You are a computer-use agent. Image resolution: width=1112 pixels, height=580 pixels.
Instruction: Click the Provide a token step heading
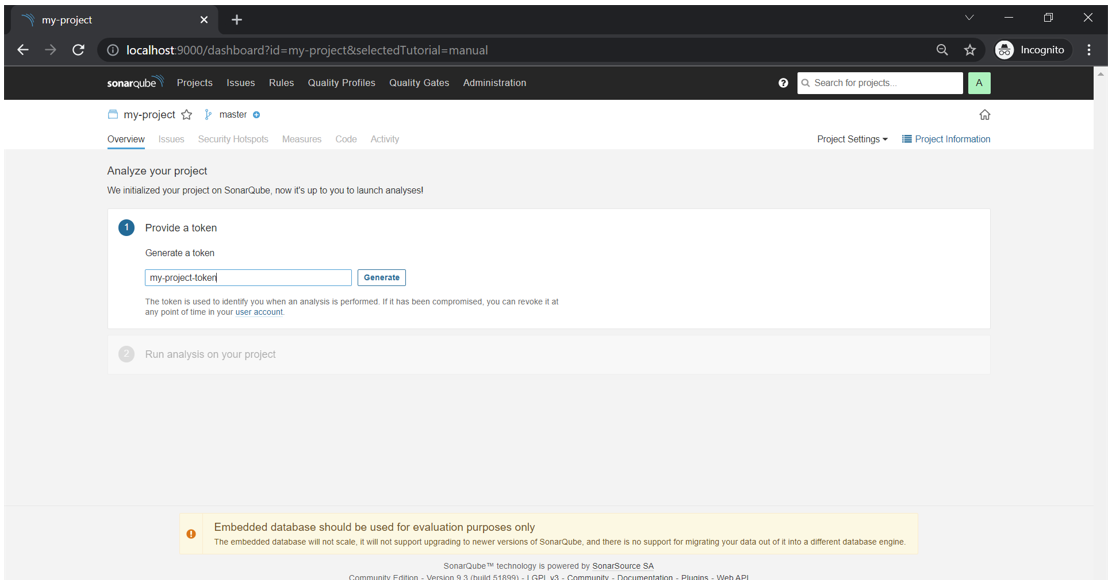click(181, 228)
